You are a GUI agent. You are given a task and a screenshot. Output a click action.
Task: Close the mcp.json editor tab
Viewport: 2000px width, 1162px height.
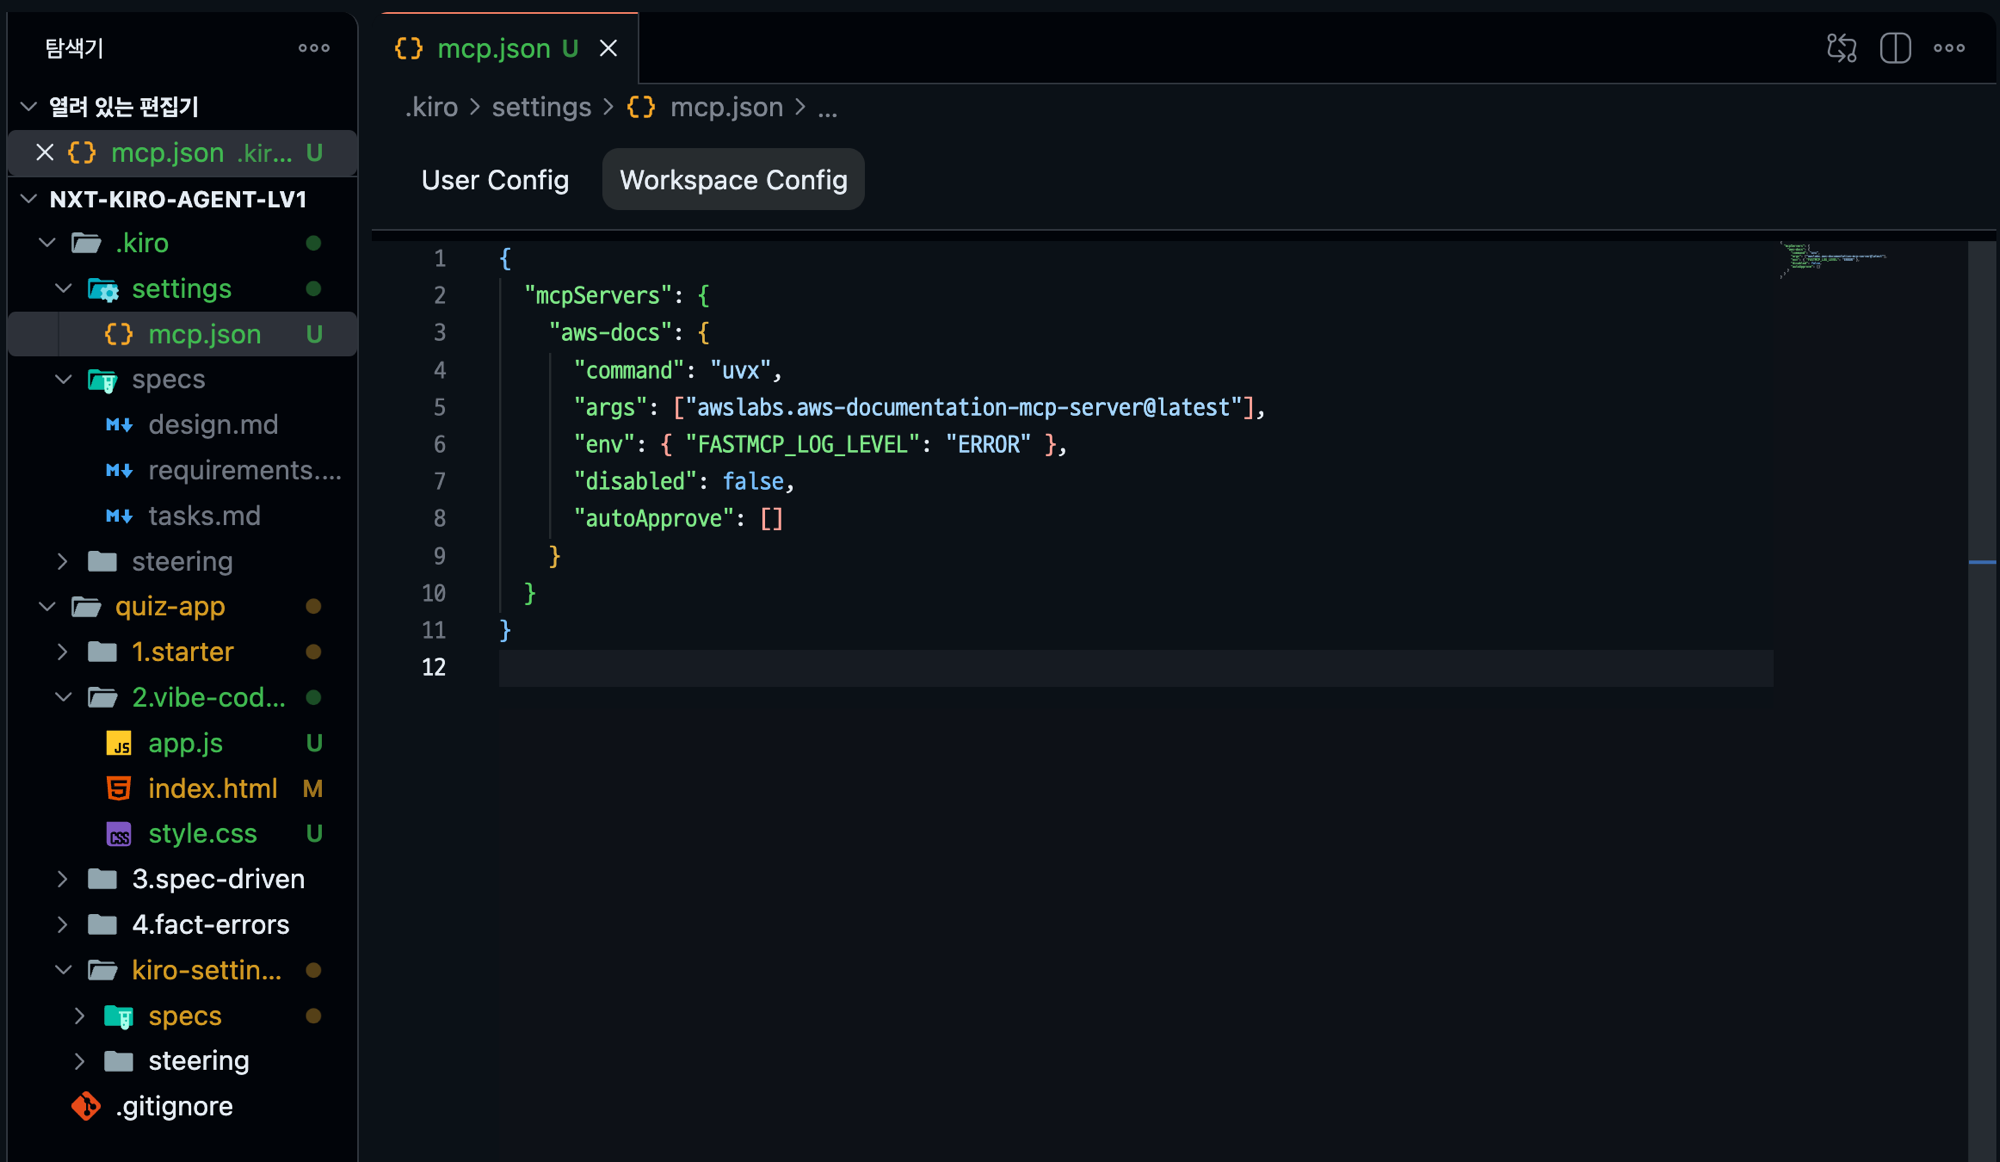608,48
